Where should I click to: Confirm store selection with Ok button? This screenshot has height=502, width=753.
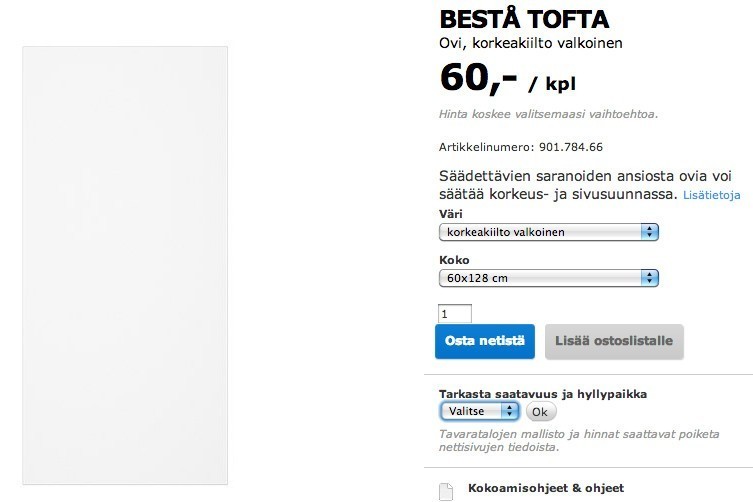pos(541,412)
